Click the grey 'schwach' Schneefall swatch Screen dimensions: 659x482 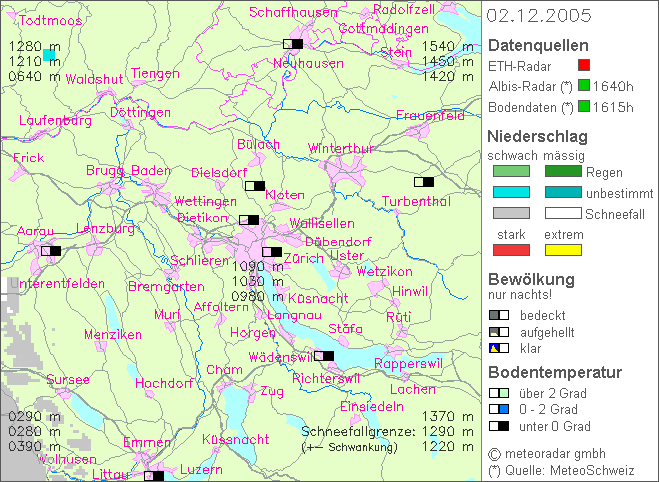(x=511, y=213)
